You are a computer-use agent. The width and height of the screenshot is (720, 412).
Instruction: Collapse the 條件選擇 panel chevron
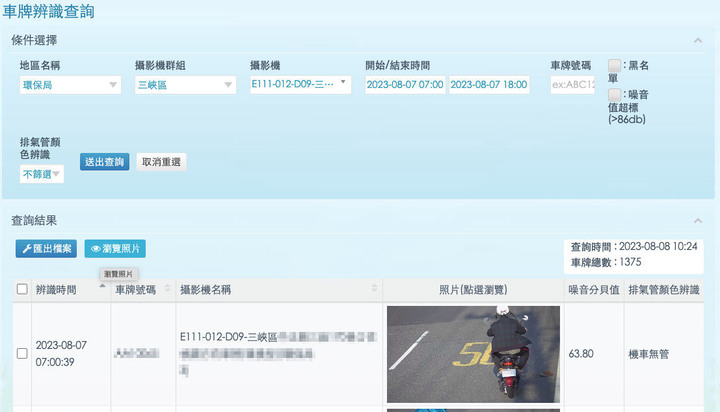tap(698, 40)
